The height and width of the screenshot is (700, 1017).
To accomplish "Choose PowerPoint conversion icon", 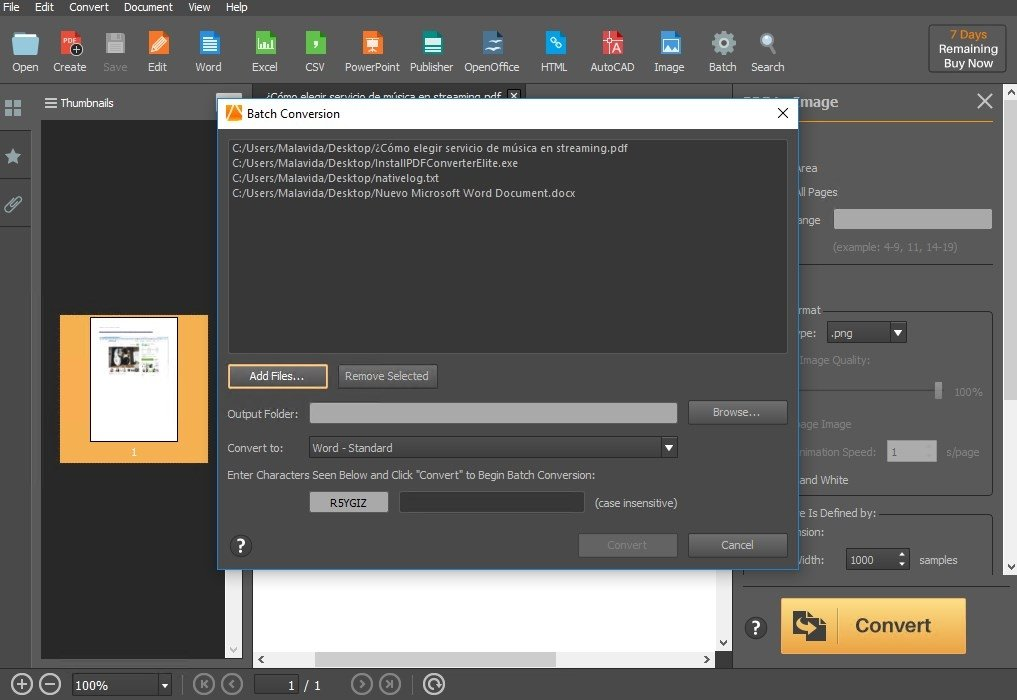I will (372, 52).
